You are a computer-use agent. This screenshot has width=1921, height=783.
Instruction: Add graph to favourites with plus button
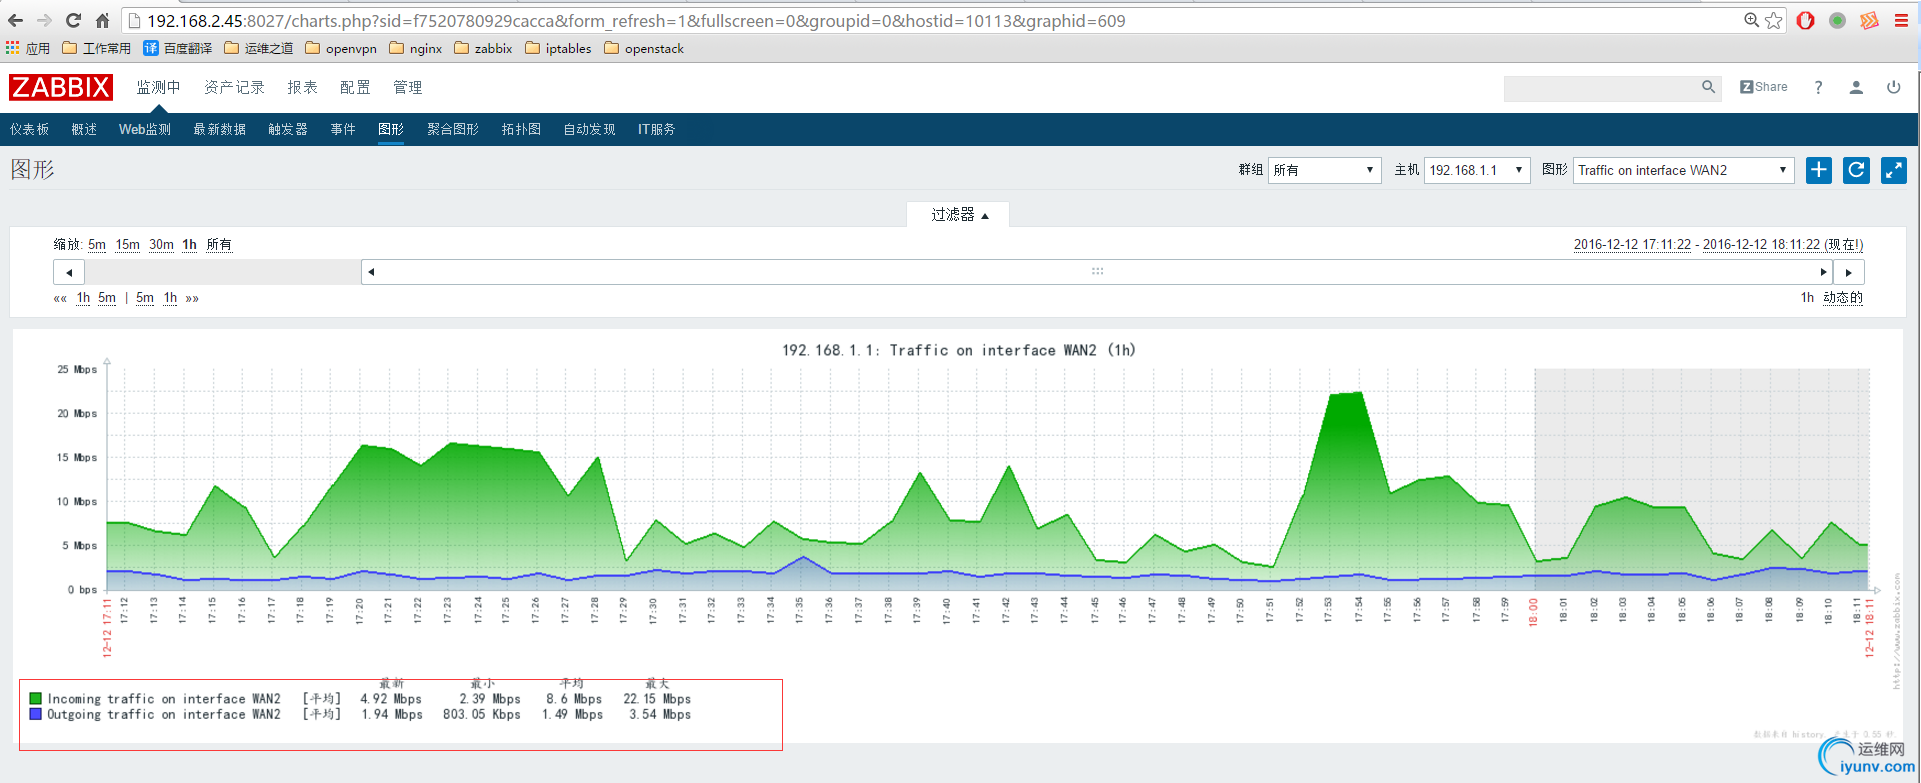1819,170
